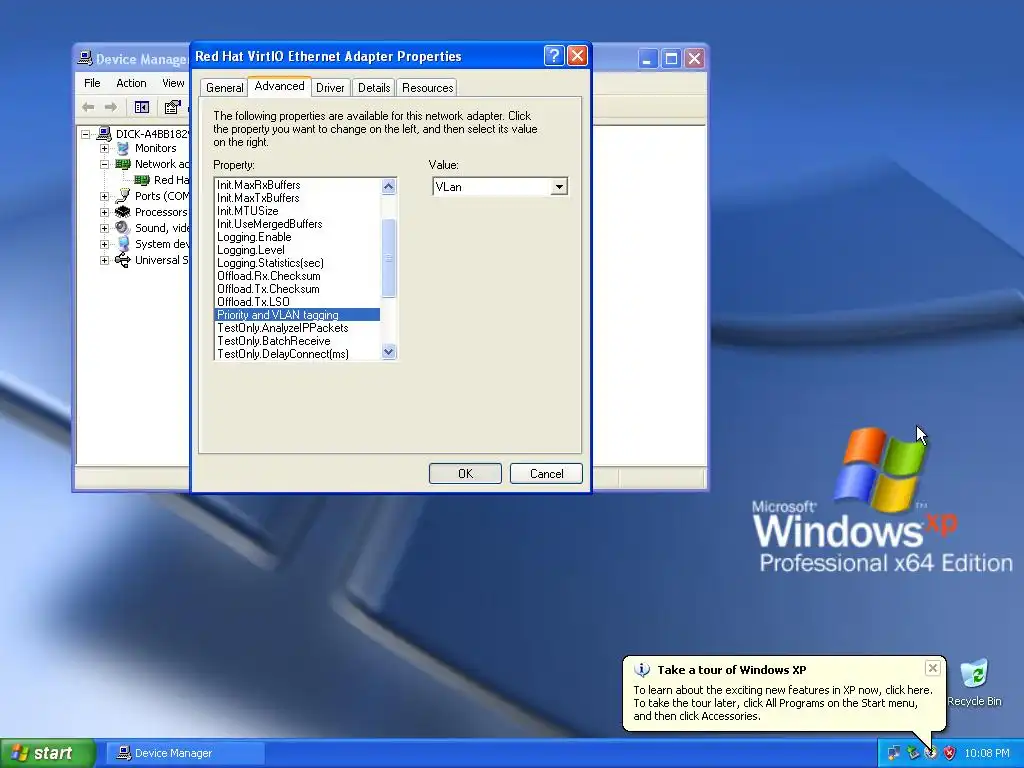Screen dimensions: 1024x768
Task: Select the Advanced tab
Action: coord(280,86)
